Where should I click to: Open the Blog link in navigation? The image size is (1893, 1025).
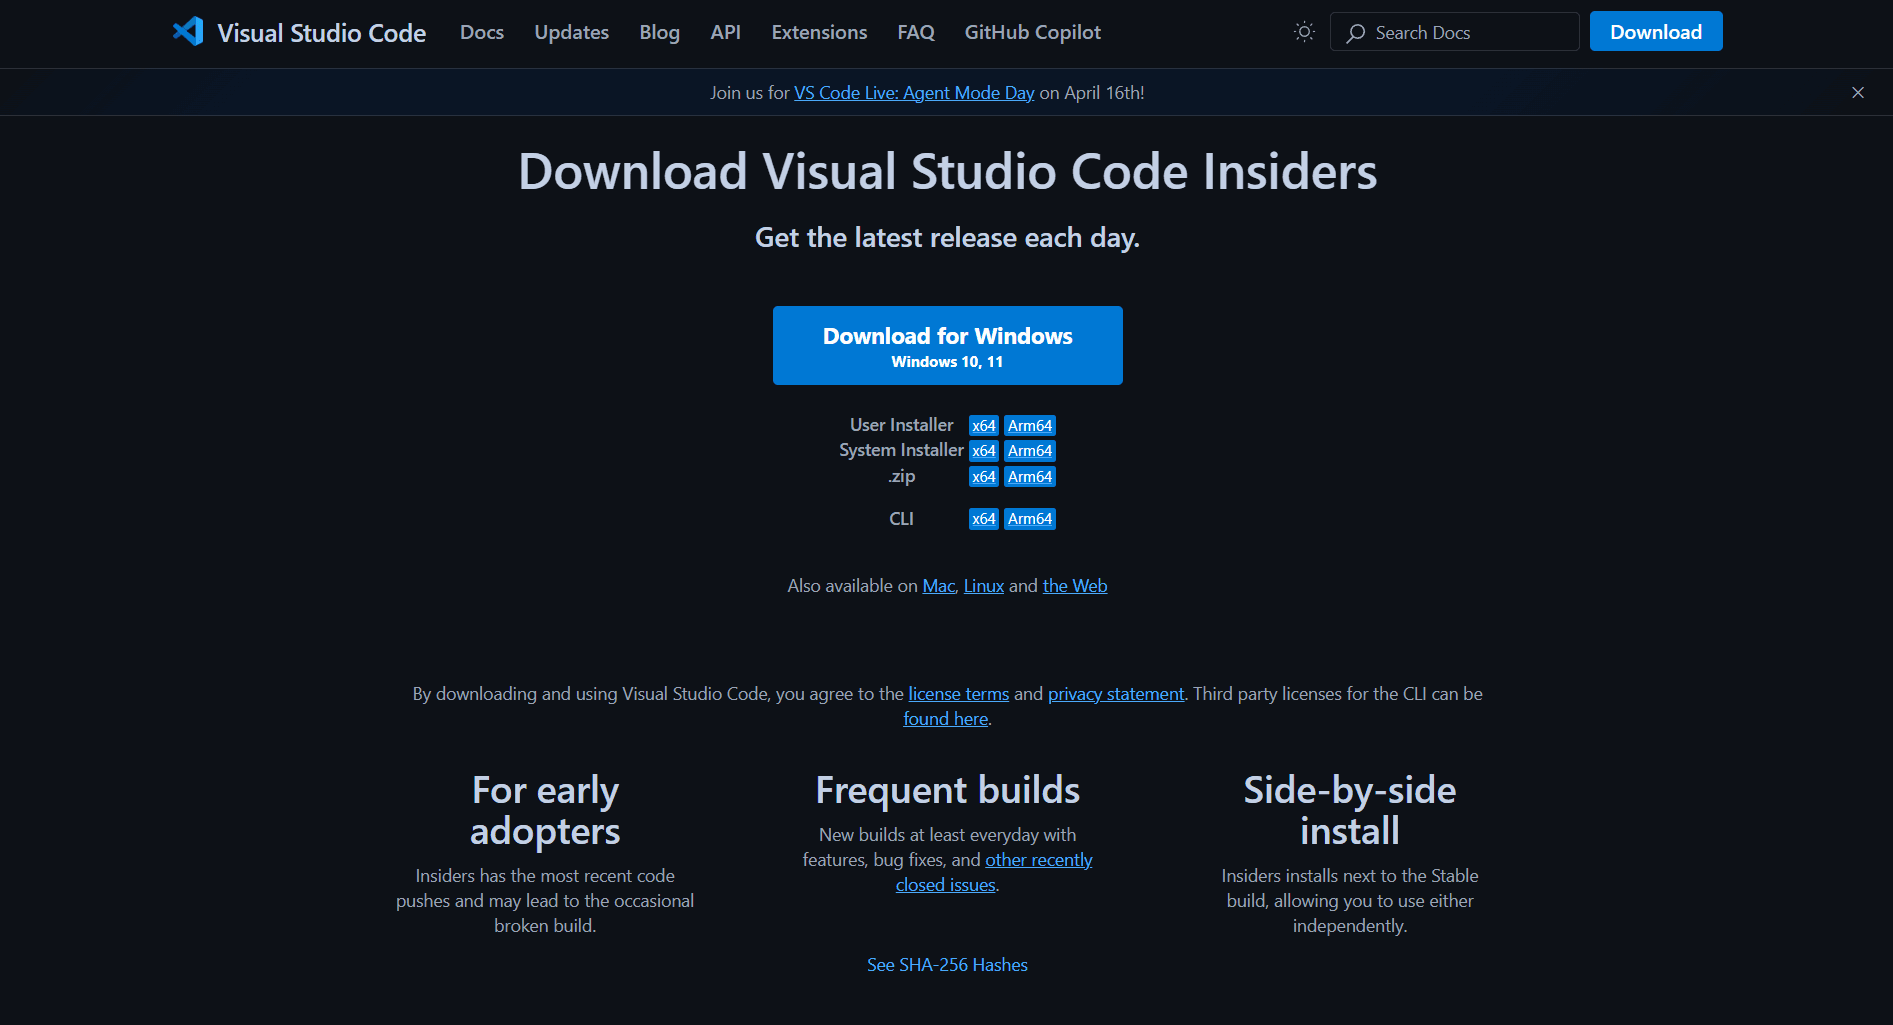click(660, 32)
